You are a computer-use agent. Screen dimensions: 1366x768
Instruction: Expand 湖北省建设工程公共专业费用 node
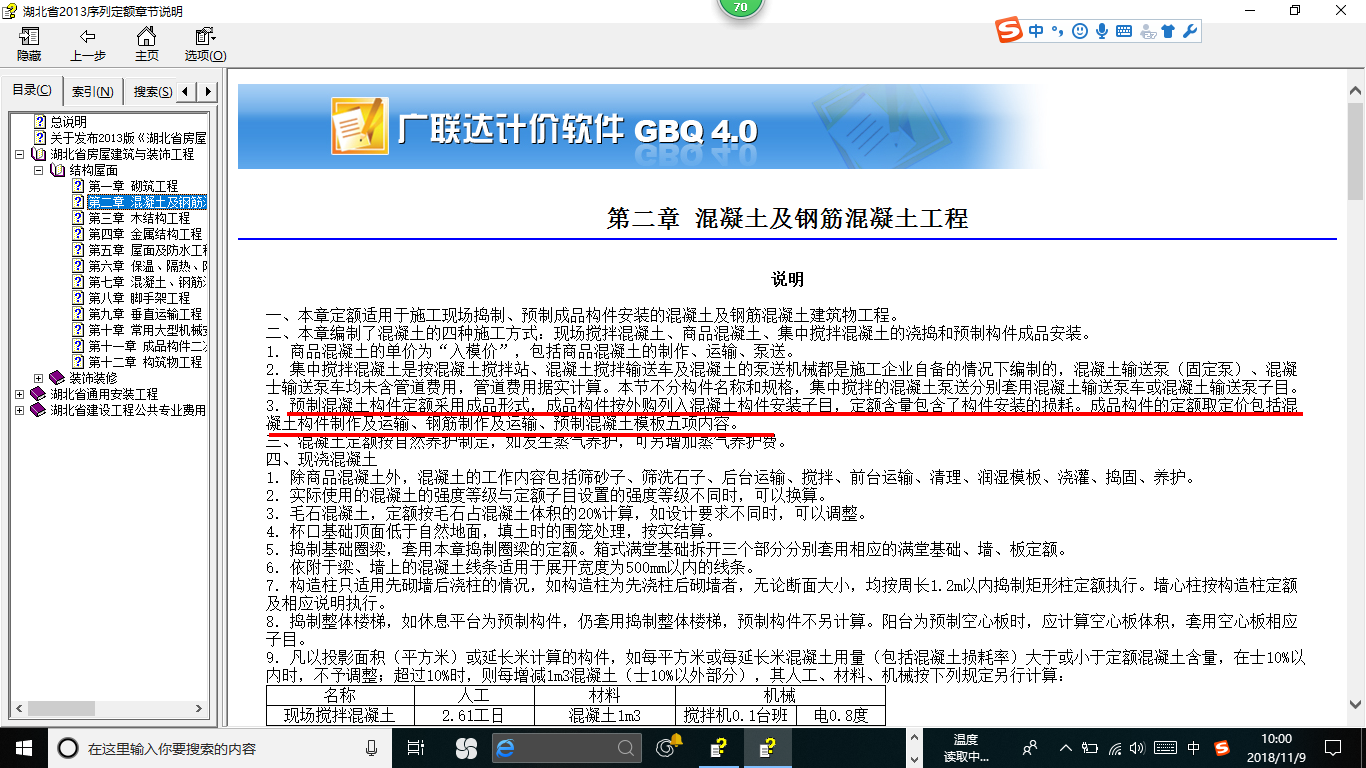pos(21,410)
